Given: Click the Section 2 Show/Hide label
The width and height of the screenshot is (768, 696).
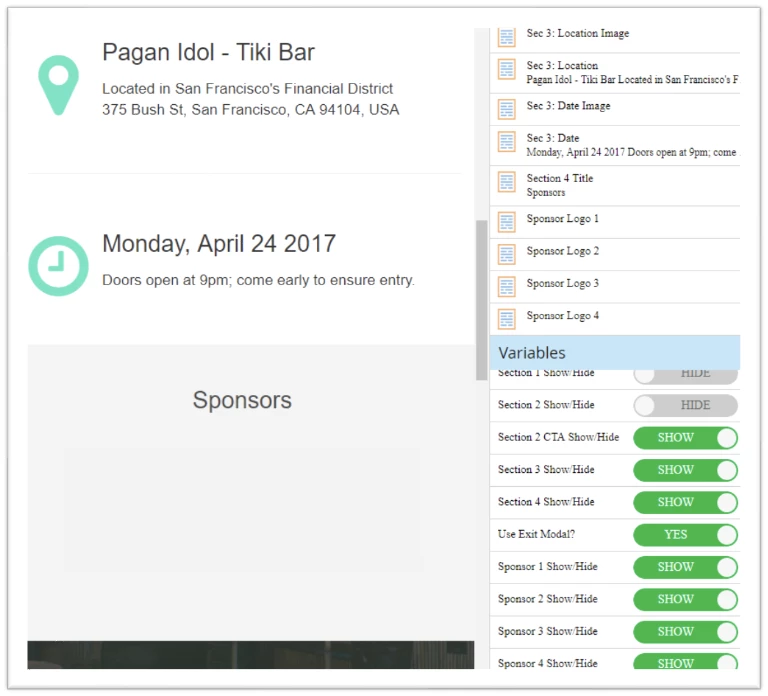Looking at the screenshot, I should [546, 405].
